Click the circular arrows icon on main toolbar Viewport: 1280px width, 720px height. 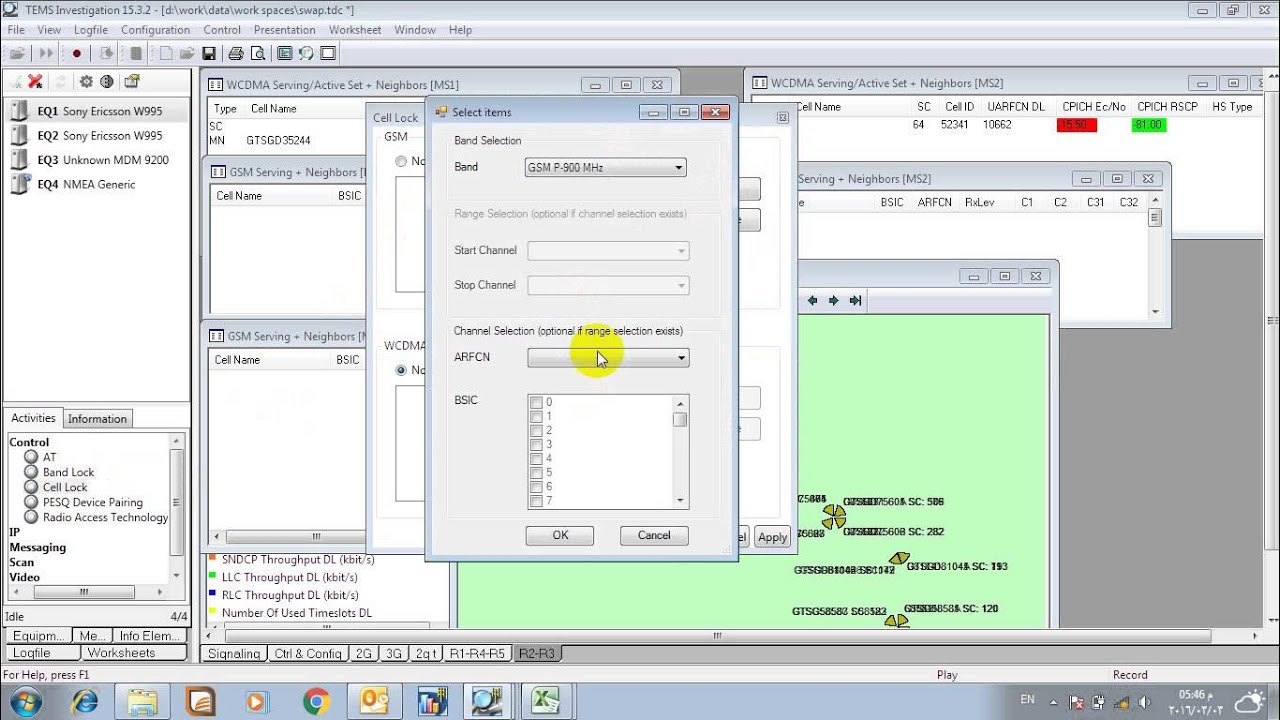[x=306, y=53]
